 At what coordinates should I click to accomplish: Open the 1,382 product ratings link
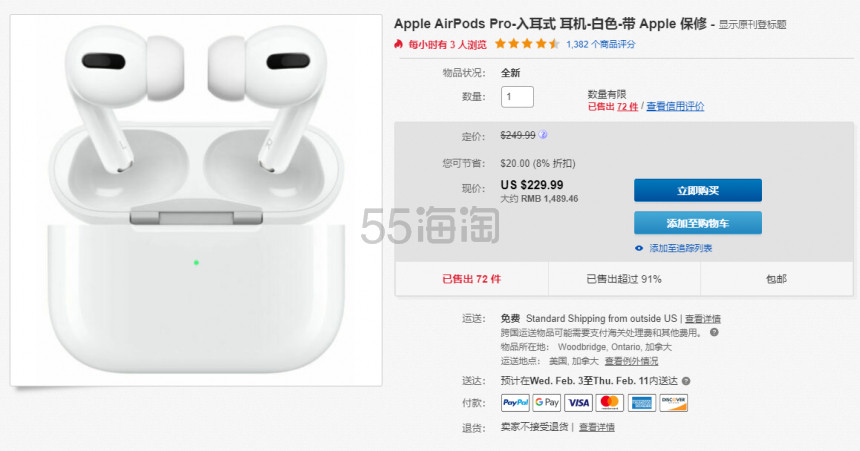click(601, 44)
